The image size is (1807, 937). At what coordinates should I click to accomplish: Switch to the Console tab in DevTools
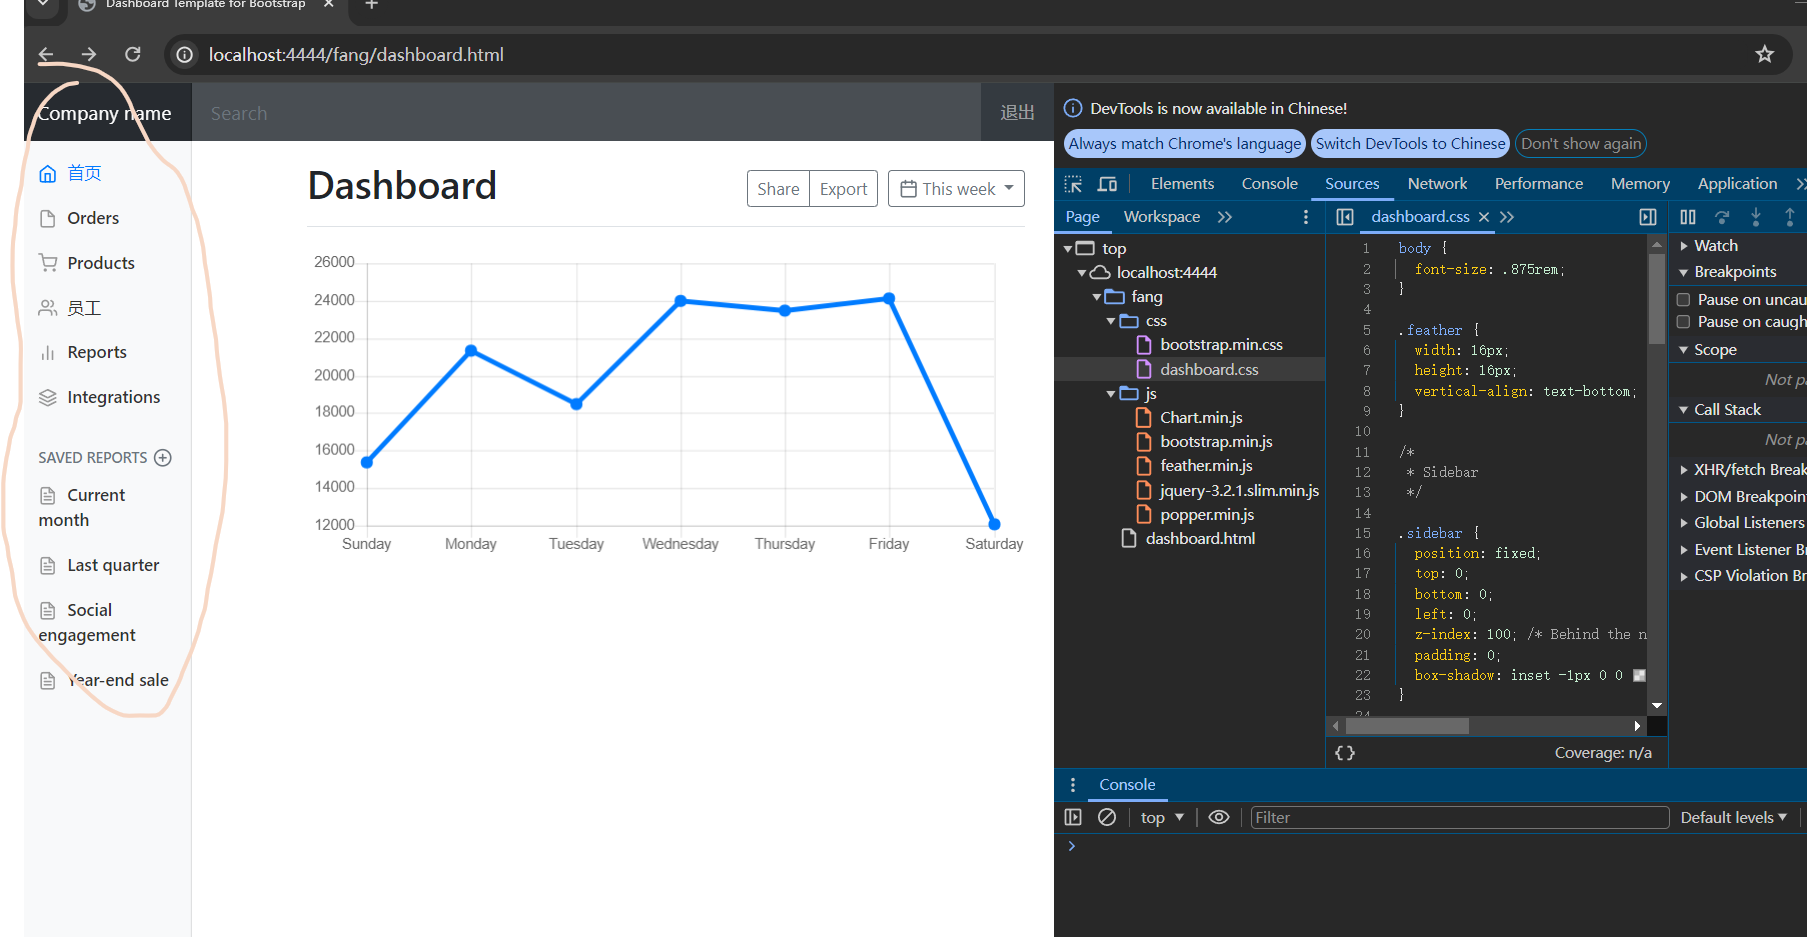1269,184
